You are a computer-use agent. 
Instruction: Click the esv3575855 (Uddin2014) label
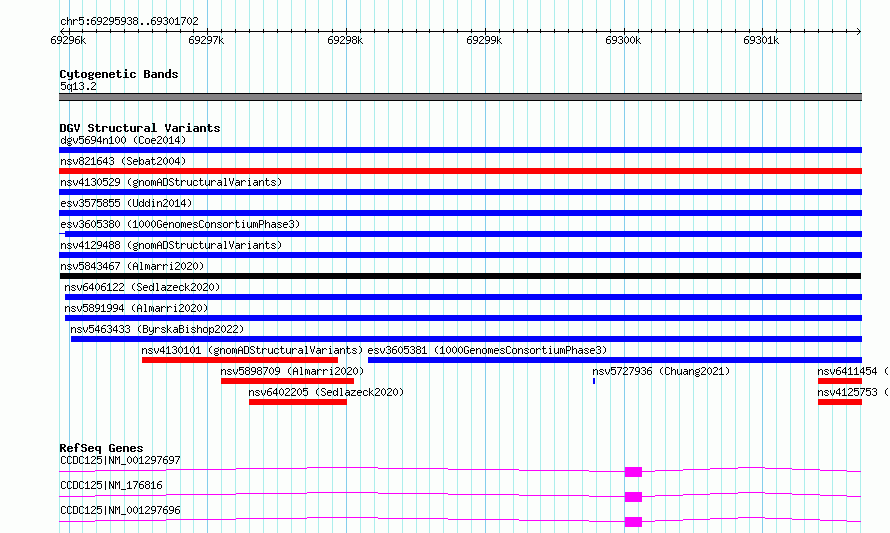tap(126, 203)
